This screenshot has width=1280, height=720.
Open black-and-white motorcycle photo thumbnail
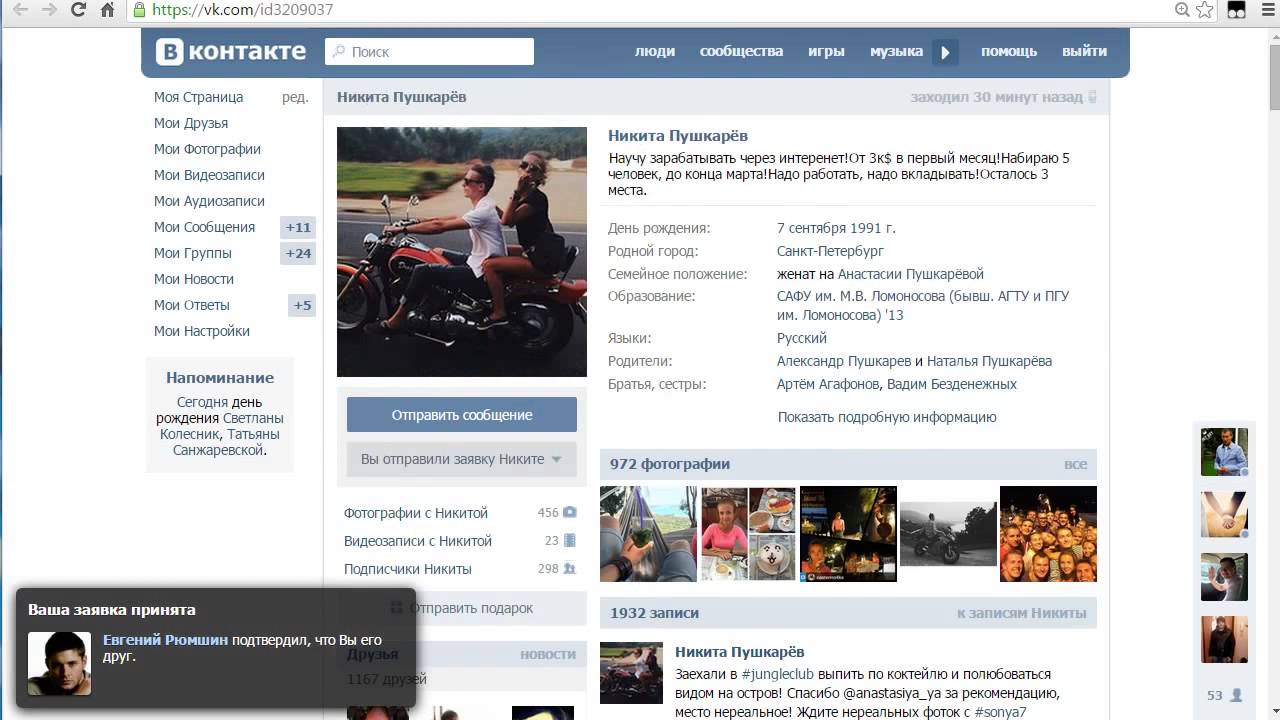point(948,534)
